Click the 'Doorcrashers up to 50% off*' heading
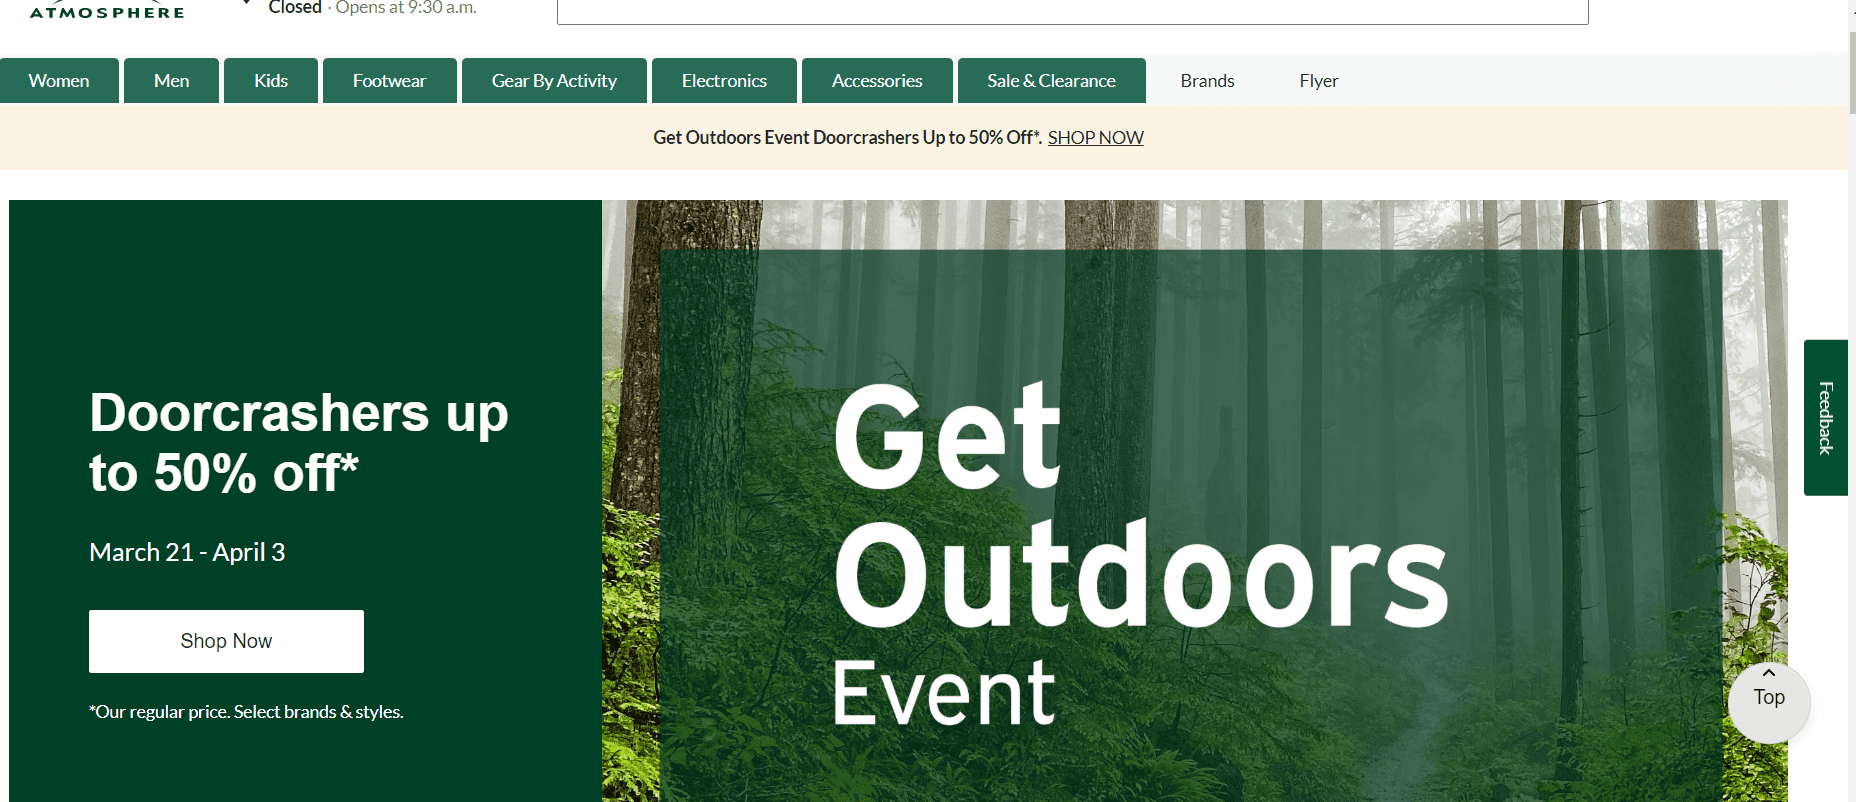 point(299,442)
